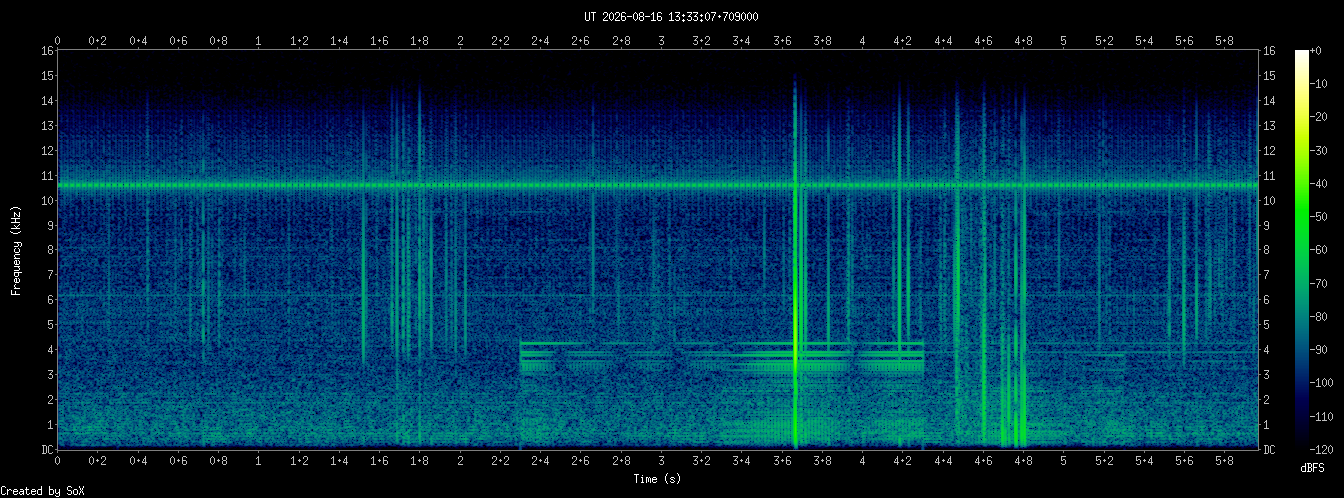Click the 4 second tick on the top time axis

863,41
